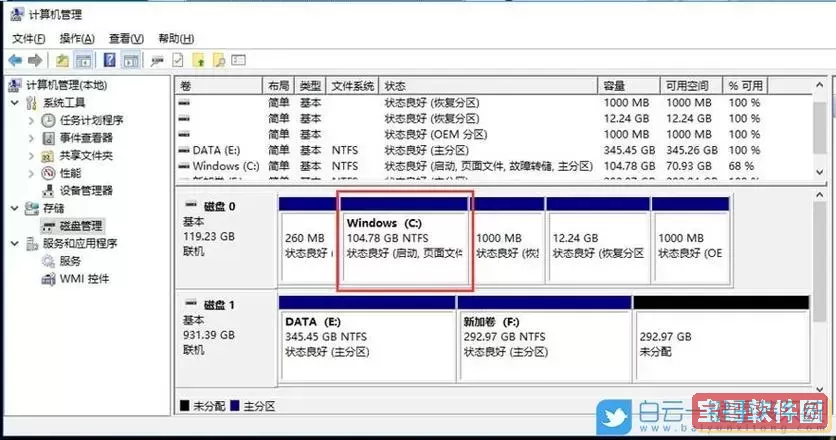Click the black 未分配 legend swatch
Viewport: 836px width, 440px height.
tap(184, 406)
